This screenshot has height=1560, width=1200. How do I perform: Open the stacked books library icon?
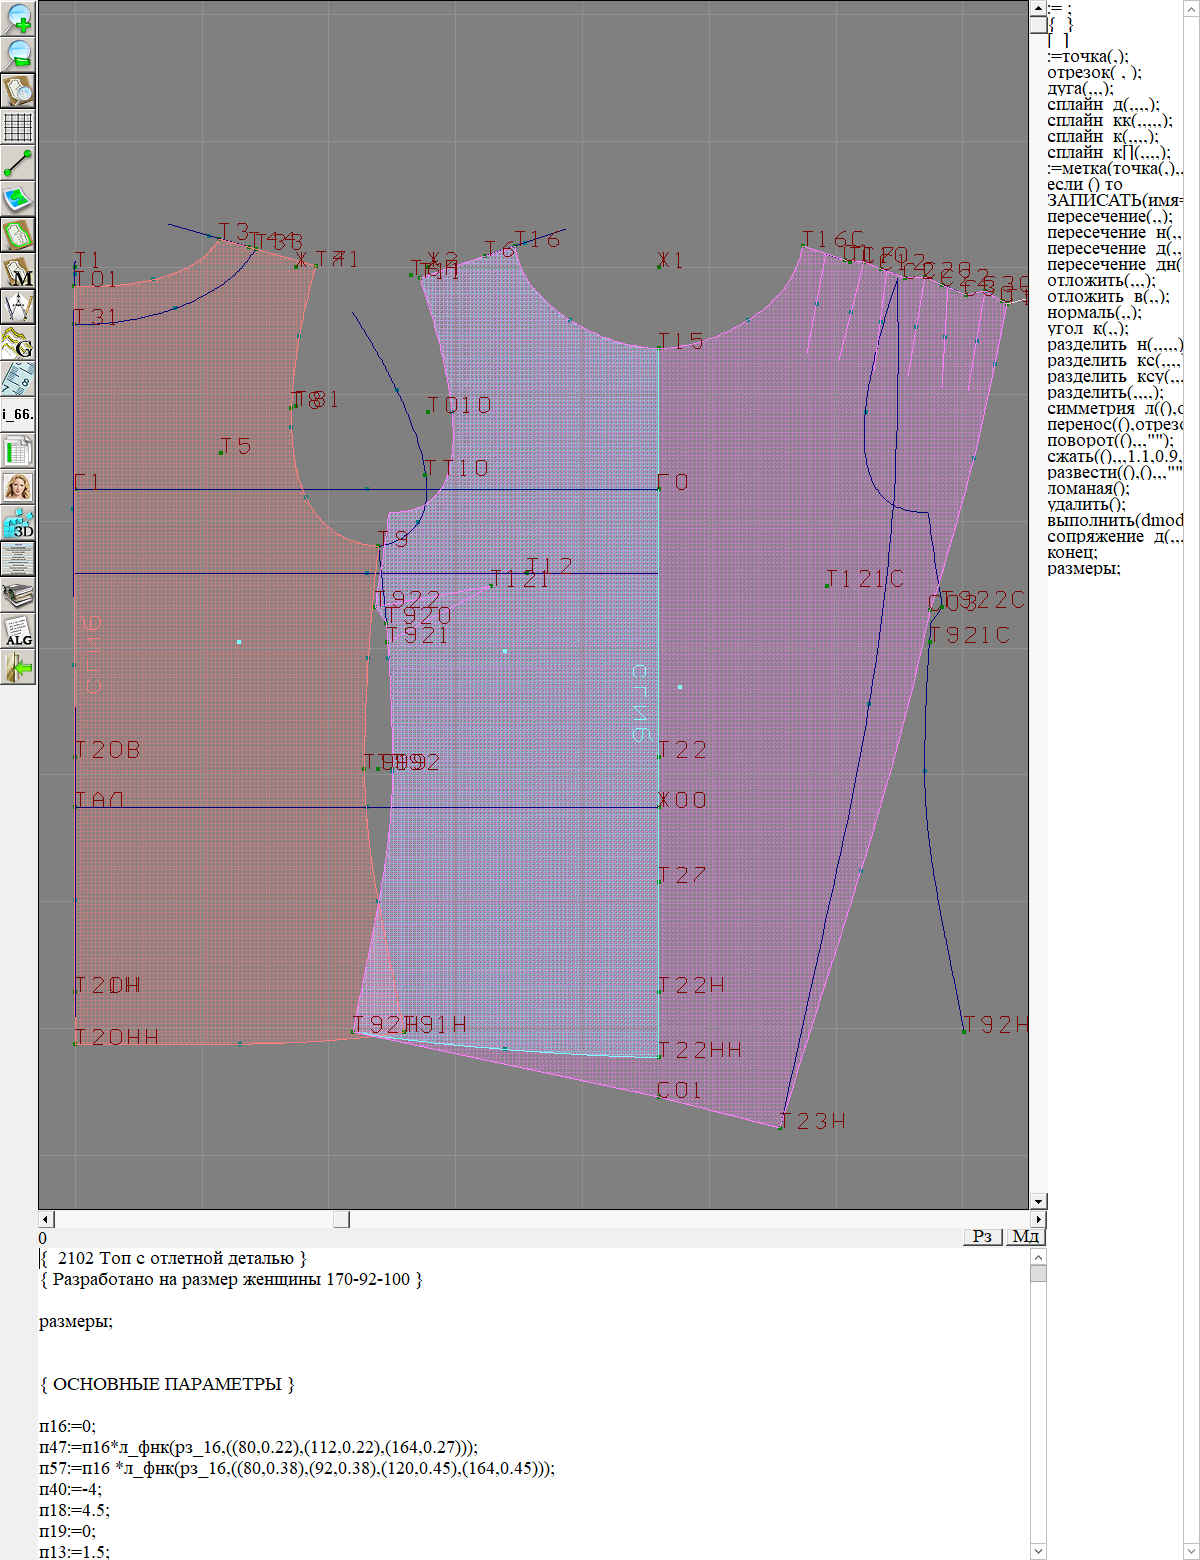[18, 595]
